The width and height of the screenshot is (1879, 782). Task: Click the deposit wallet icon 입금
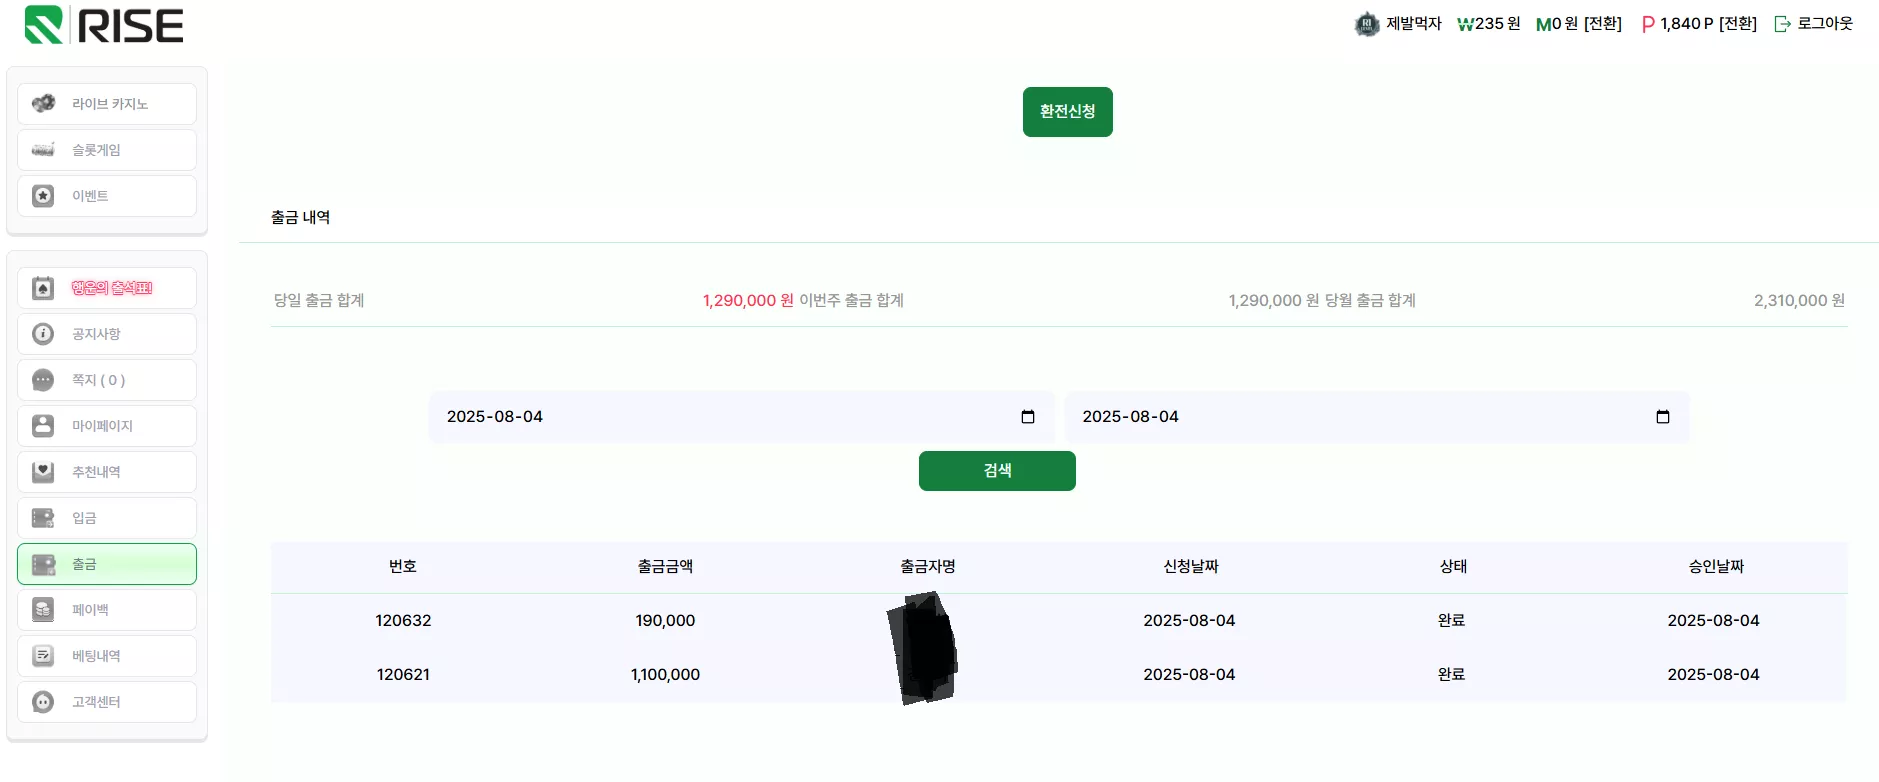coord(43,518)
